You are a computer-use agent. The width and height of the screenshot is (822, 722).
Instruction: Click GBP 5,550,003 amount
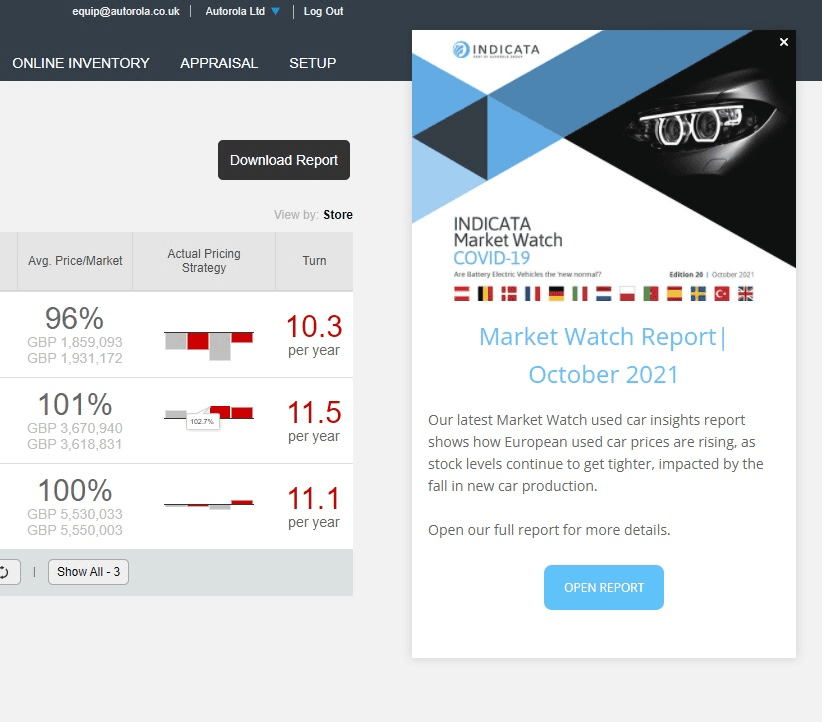(x=75, y=530)
